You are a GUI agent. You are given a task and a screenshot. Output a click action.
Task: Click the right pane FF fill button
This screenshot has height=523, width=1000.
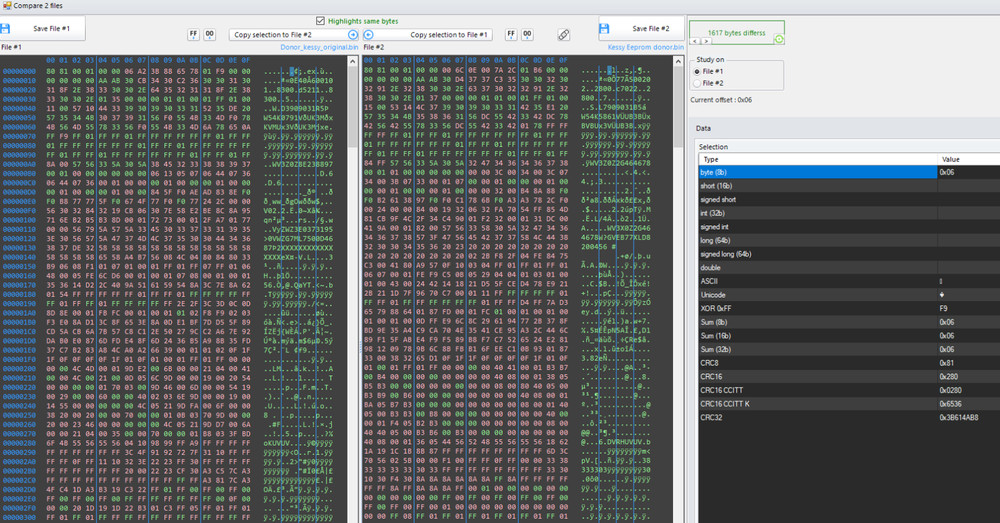511,34
